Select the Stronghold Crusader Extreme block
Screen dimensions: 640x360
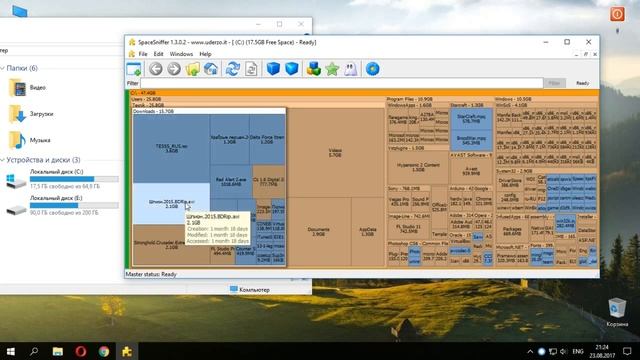pyautogui.click(x=171, y=244)
